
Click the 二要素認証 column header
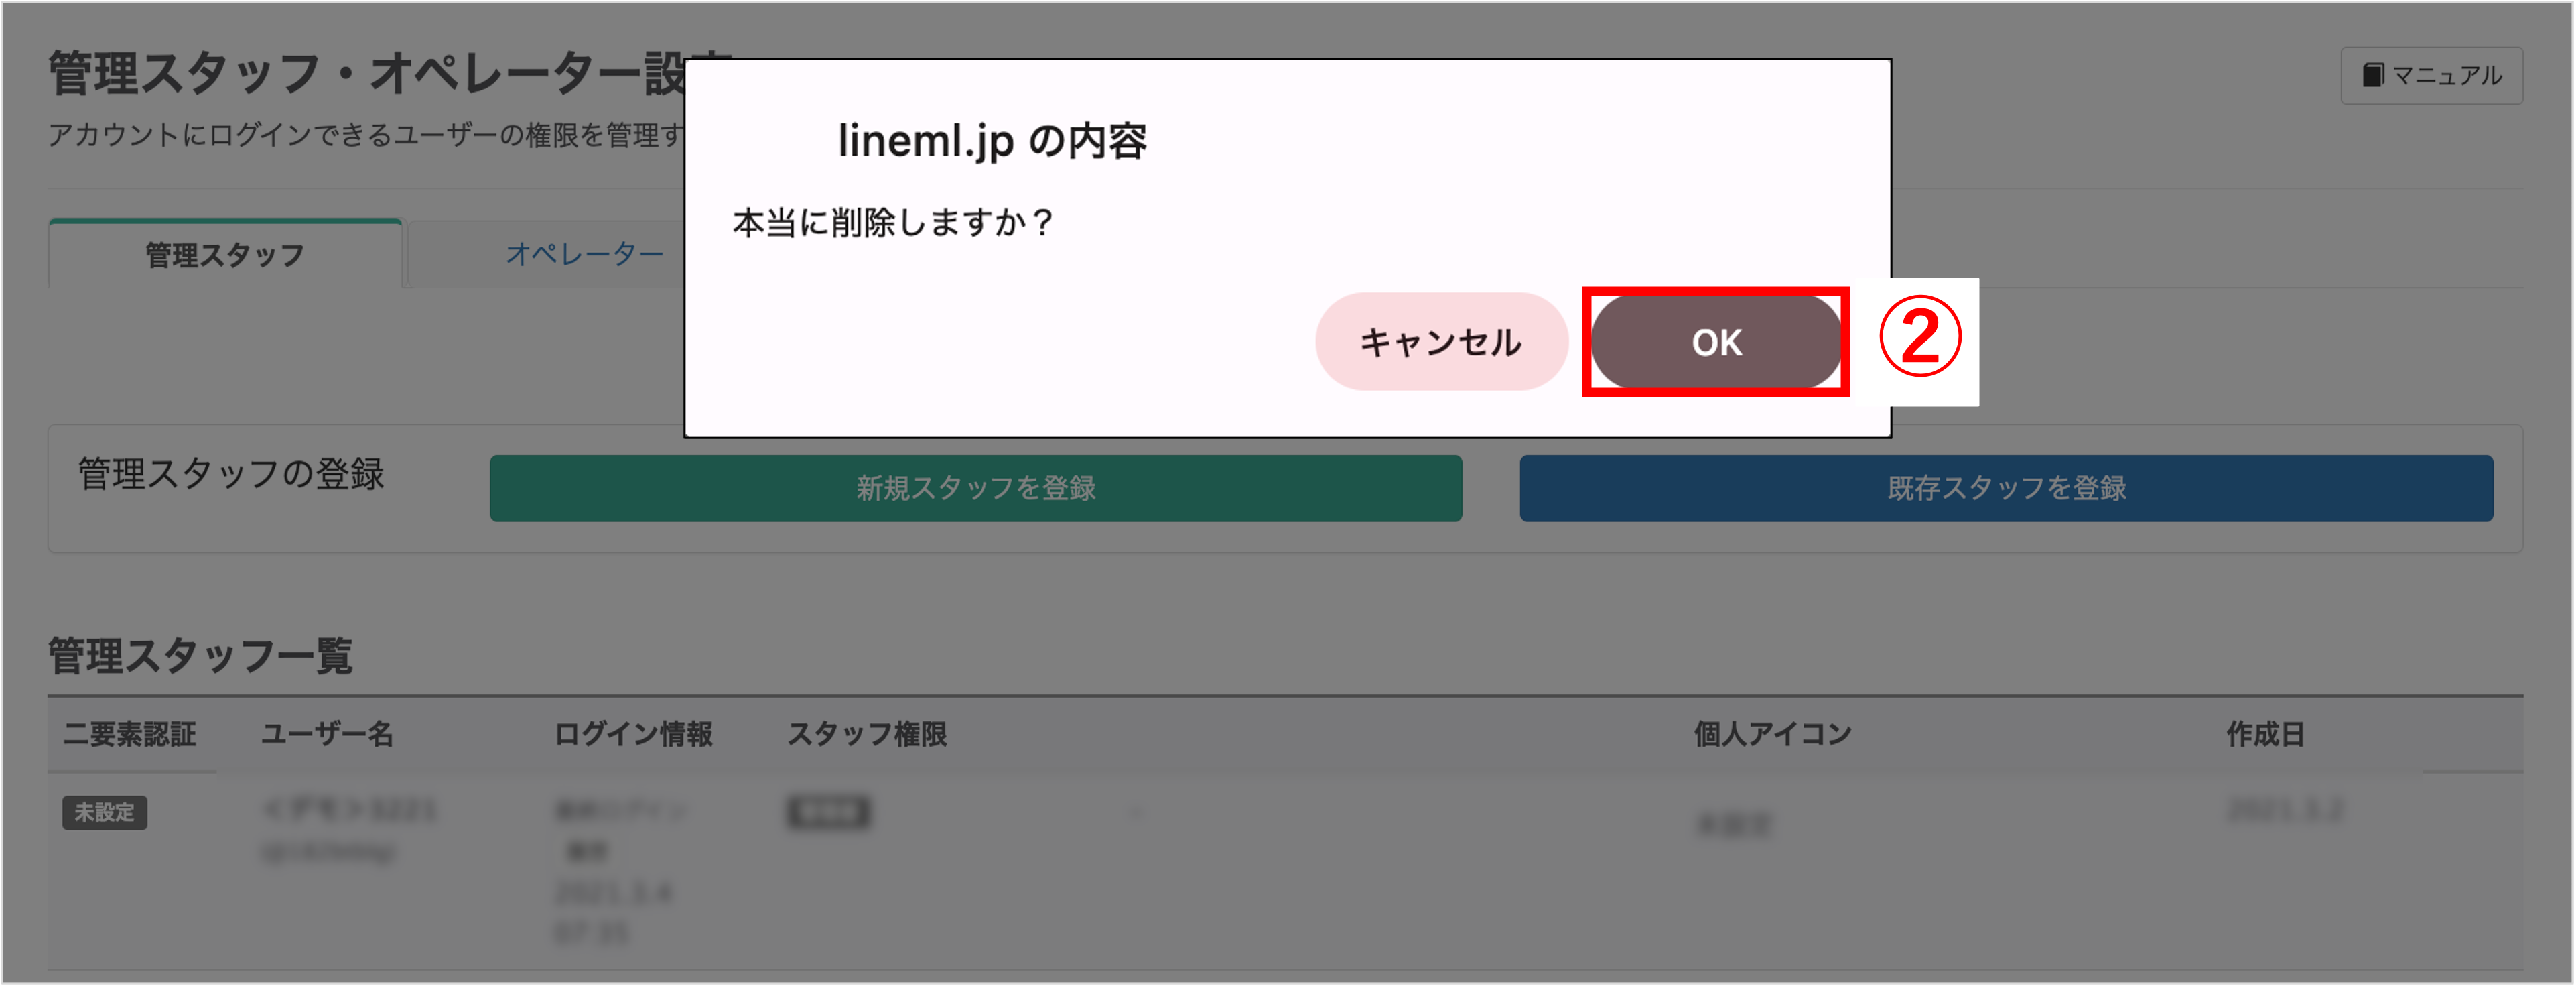[130, 734]
